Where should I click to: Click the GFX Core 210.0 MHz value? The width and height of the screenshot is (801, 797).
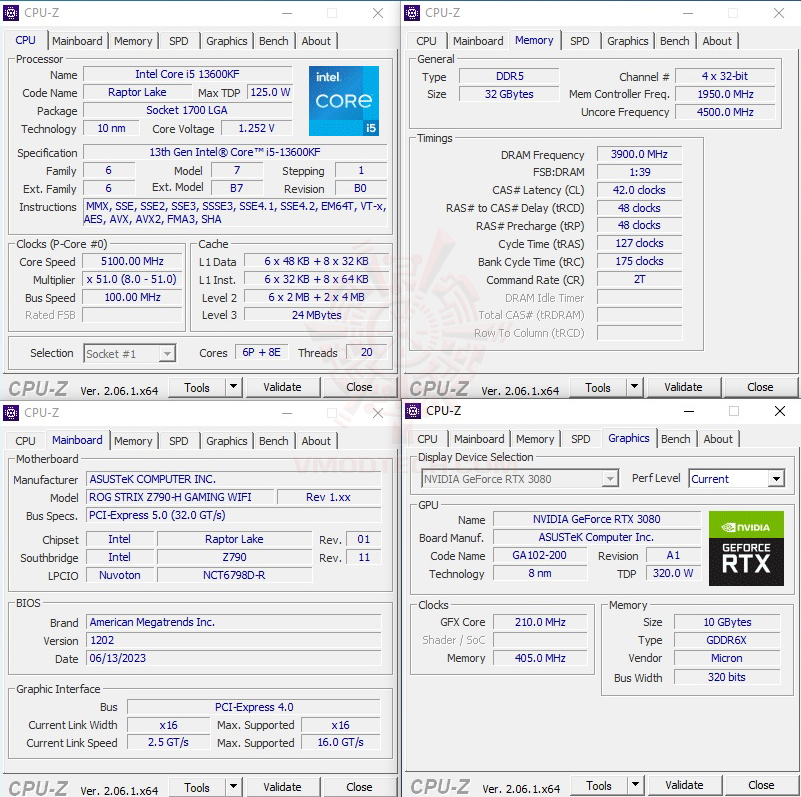(540, 622)
